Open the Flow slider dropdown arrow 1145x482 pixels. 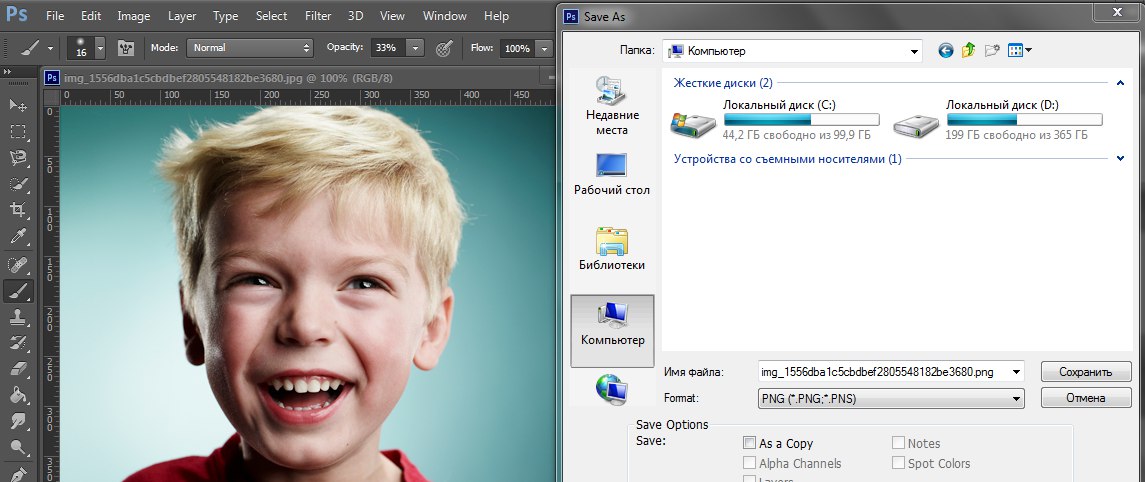(544, 48)
